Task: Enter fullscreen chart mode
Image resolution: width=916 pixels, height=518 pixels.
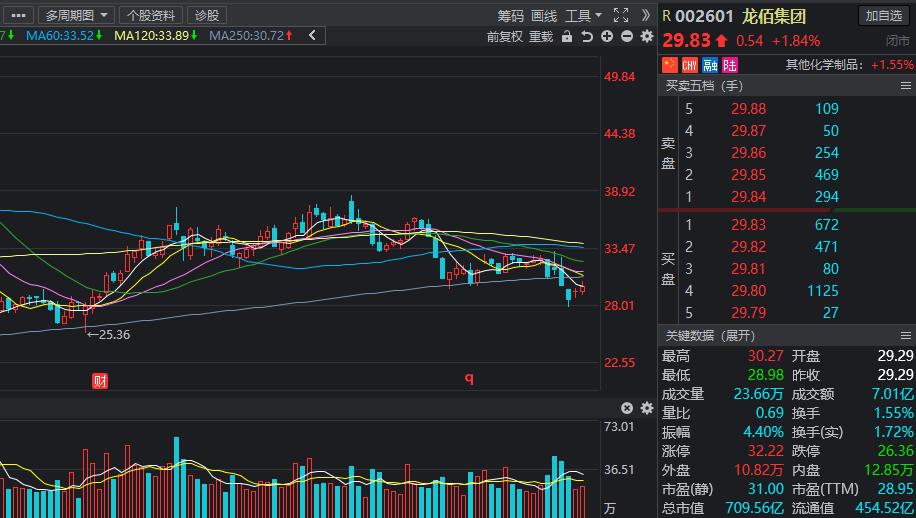Action: (621, 15)
